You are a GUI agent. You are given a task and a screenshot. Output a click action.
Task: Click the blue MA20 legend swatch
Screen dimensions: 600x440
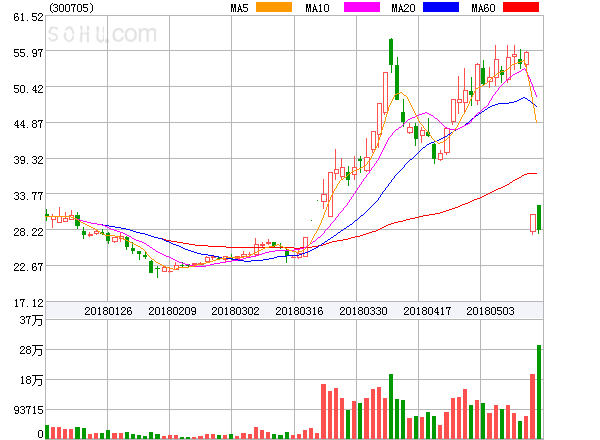tap(441, 7)
